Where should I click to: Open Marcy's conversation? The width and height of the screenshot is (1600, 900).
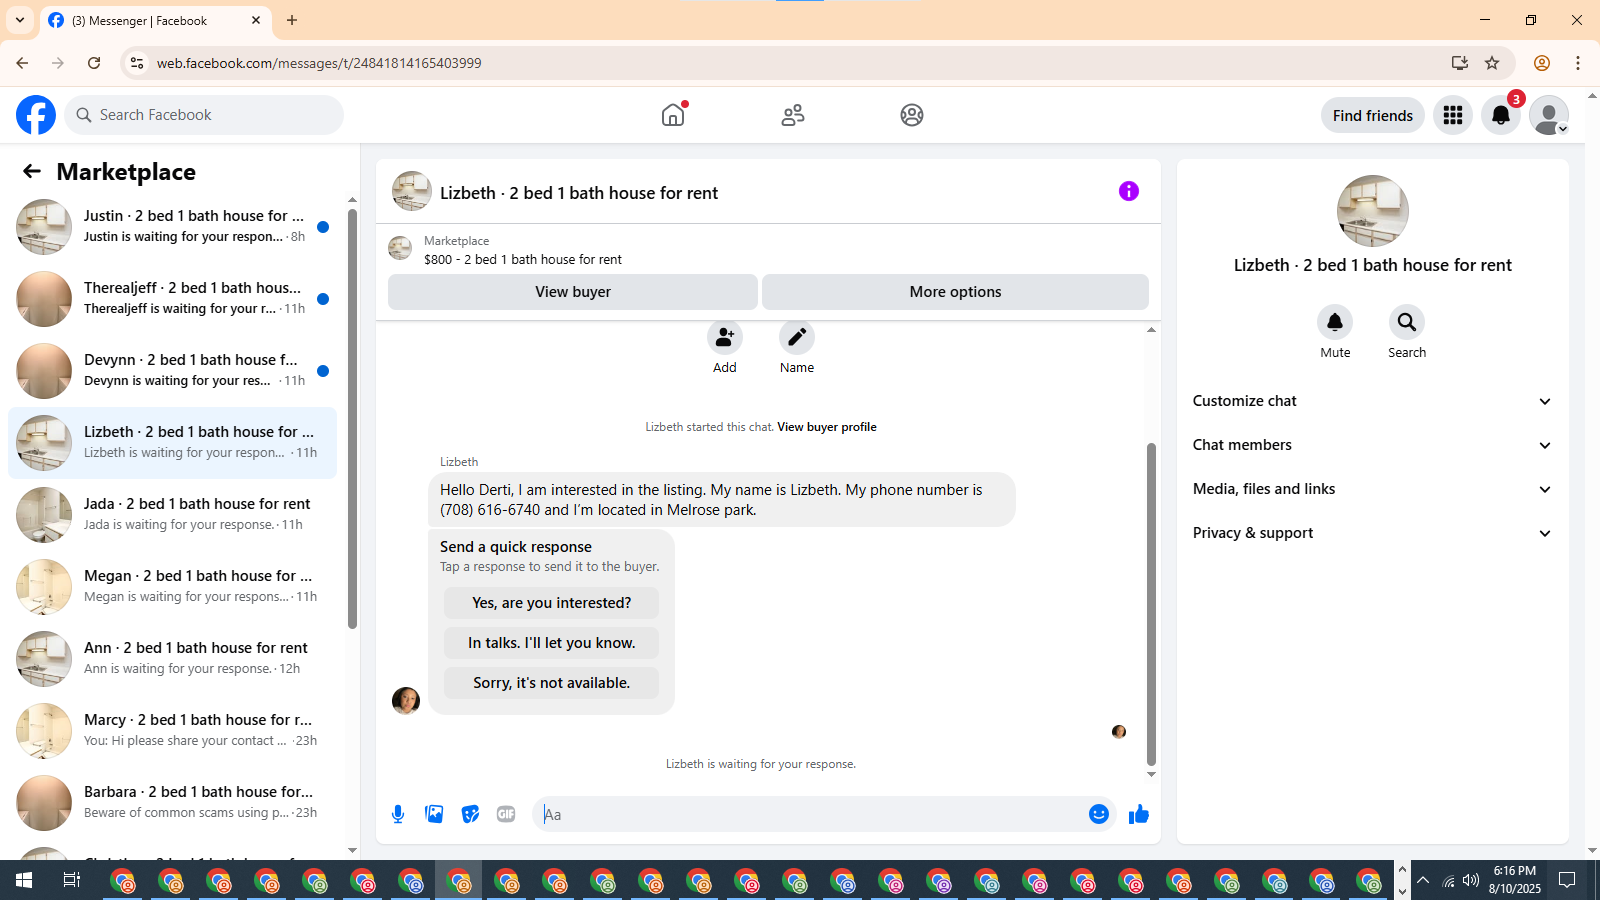pos(173,731)
